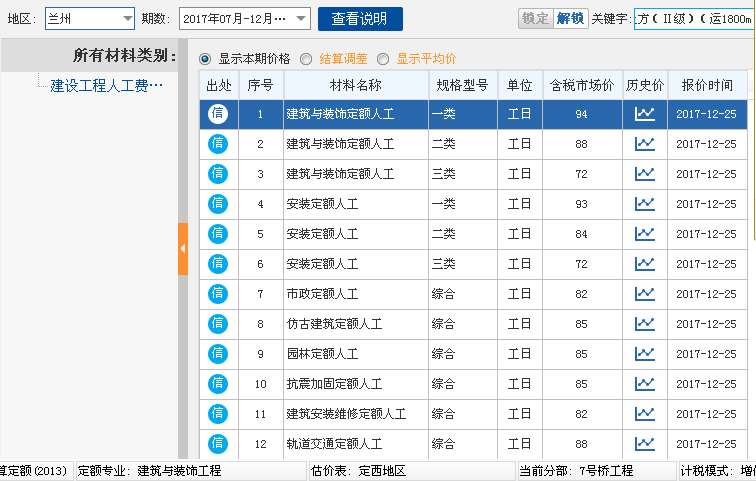Viewport: 756px width, 481px height.
Task: Click the 信 source icon in row 2
Action: [x=218, y=144]
